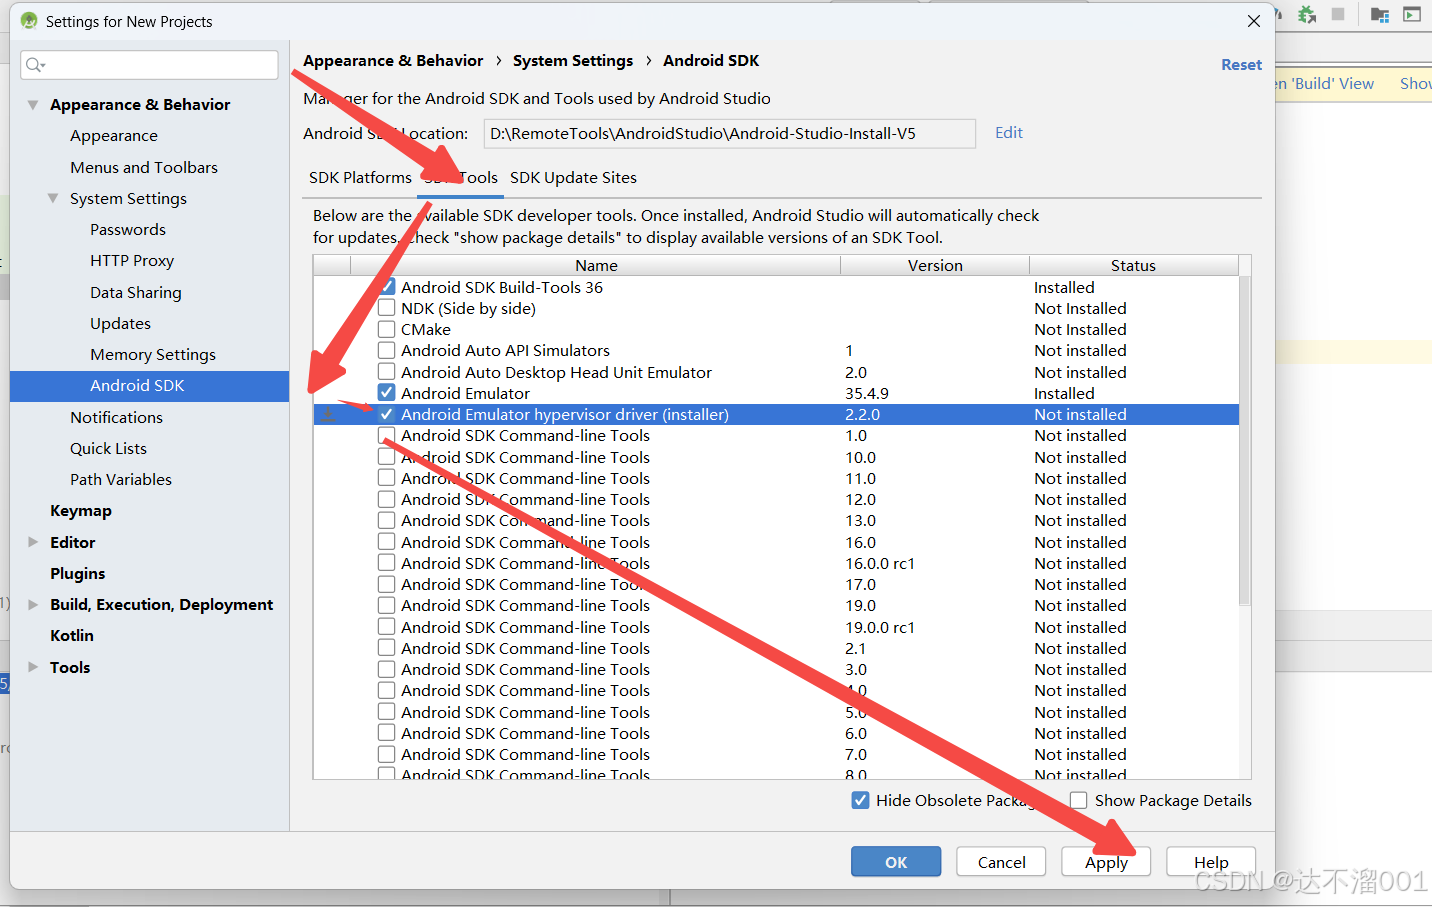Click the Open 'Build' View link in the background window
The image size is (1432, 907).
point(1325,84)
